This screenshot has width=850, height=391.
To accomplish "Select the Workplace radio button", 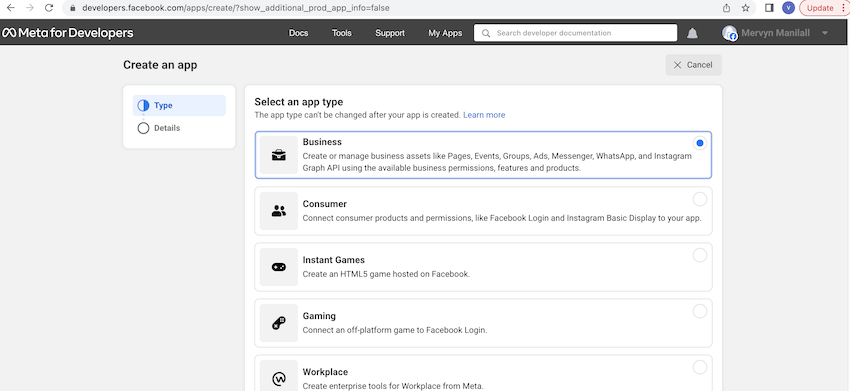I will pyautogui.click(x=700, y=367).
